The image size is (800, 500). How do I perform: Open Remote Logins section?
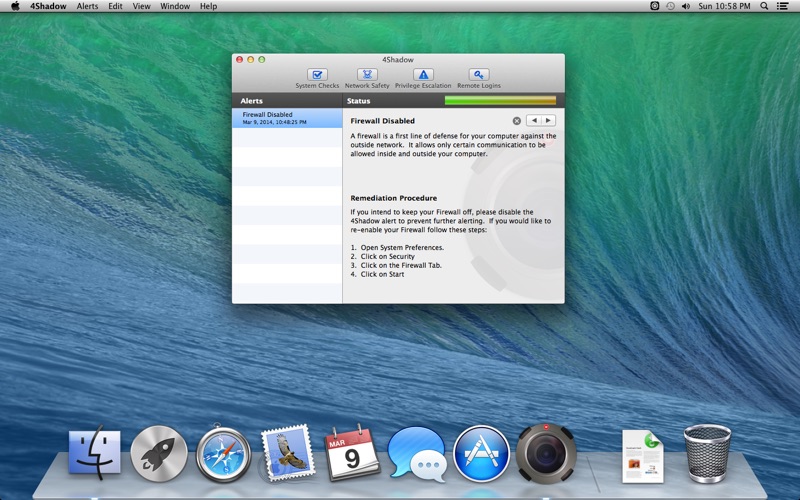[x=479, y=79]
